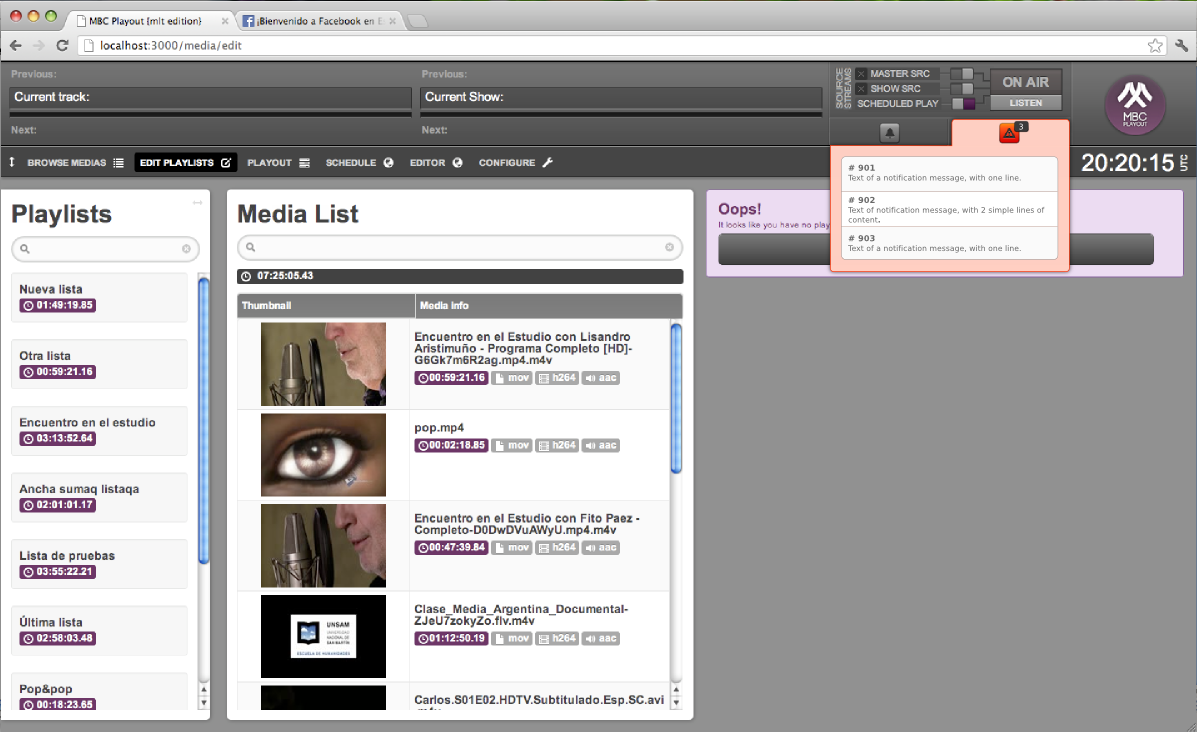The width and height of the screenshot is (1197, 732).
Task: Open the Playout section
Action: click(278, 163)
